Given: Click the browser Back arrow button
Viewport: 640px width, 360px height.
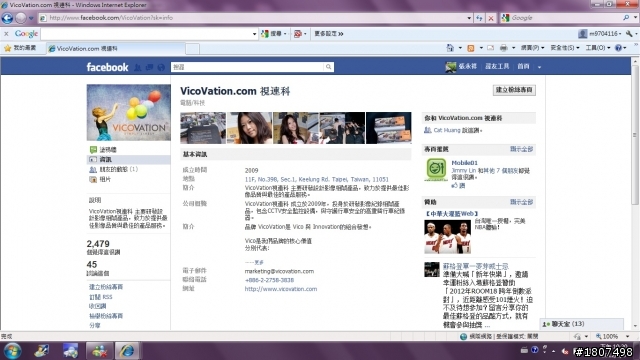Looking at the screenshot, I should click(7, 18).
